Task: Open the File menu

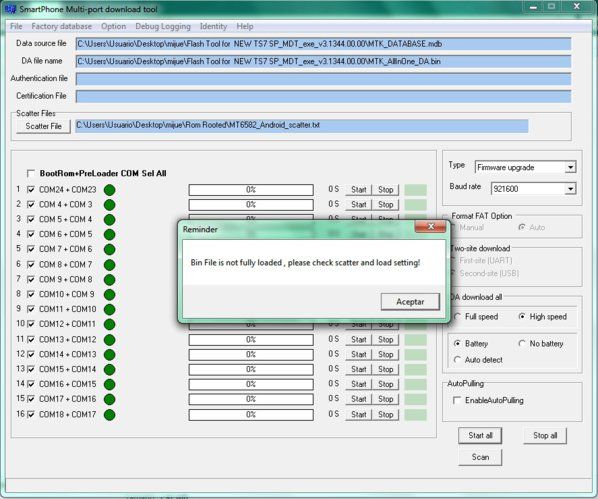Action: (x=16, y=26)
